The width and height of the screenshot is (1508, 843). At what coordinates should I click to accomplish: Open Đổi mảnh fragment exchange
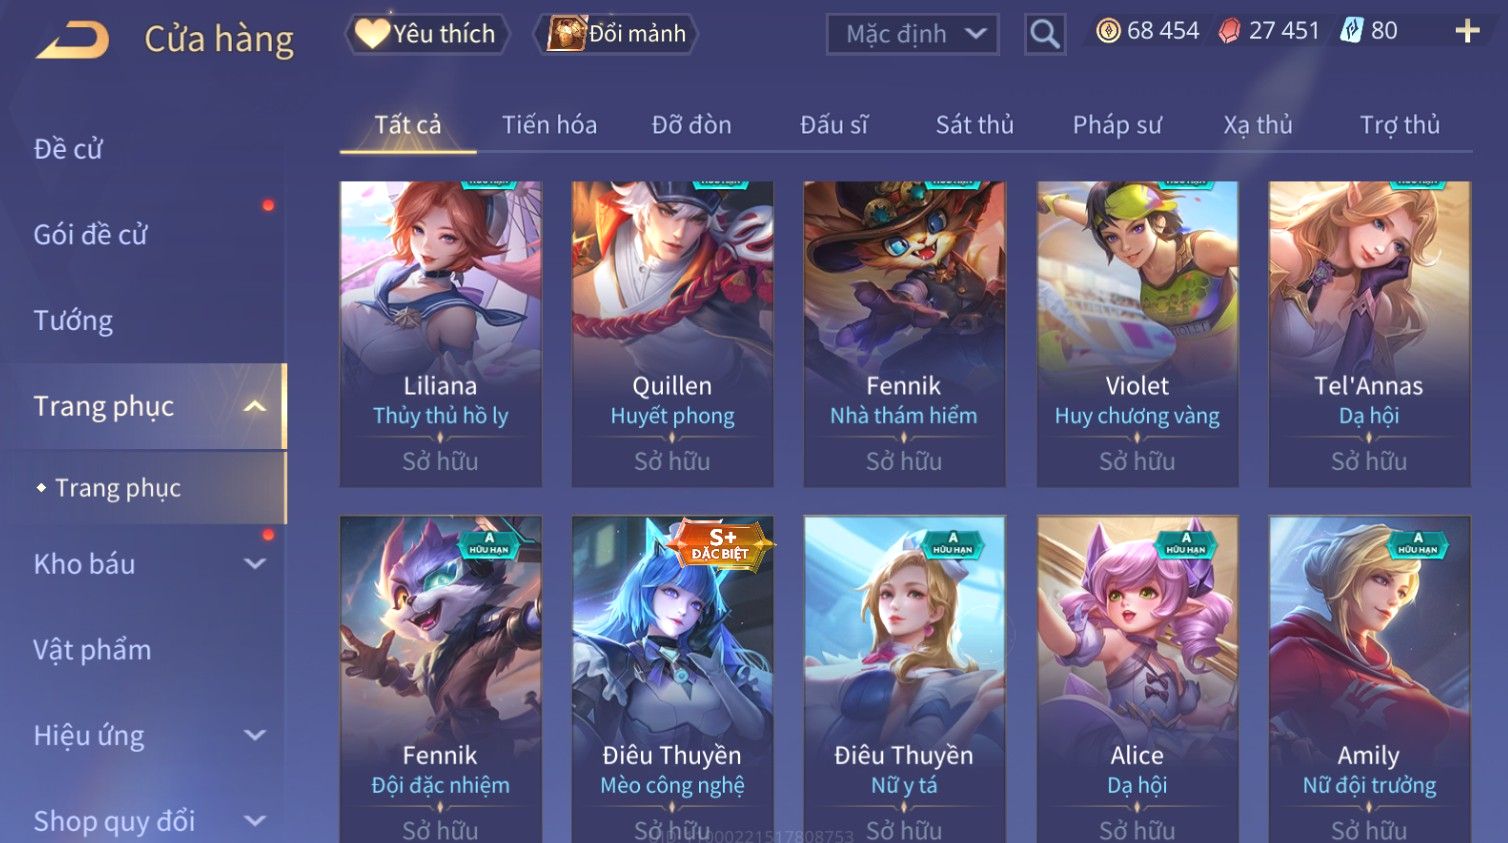pyautogui.click(x=617, y=34)
